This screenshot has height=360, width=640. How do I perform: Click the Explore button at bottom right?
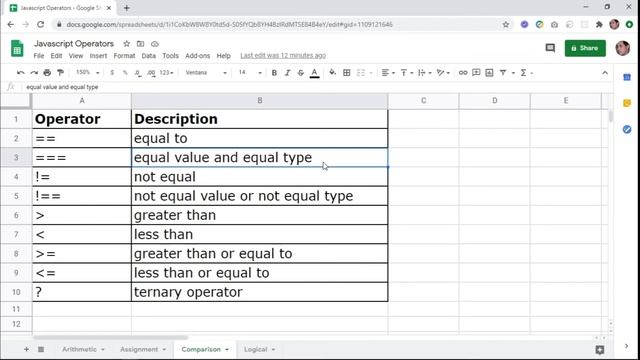coord(600,350)
